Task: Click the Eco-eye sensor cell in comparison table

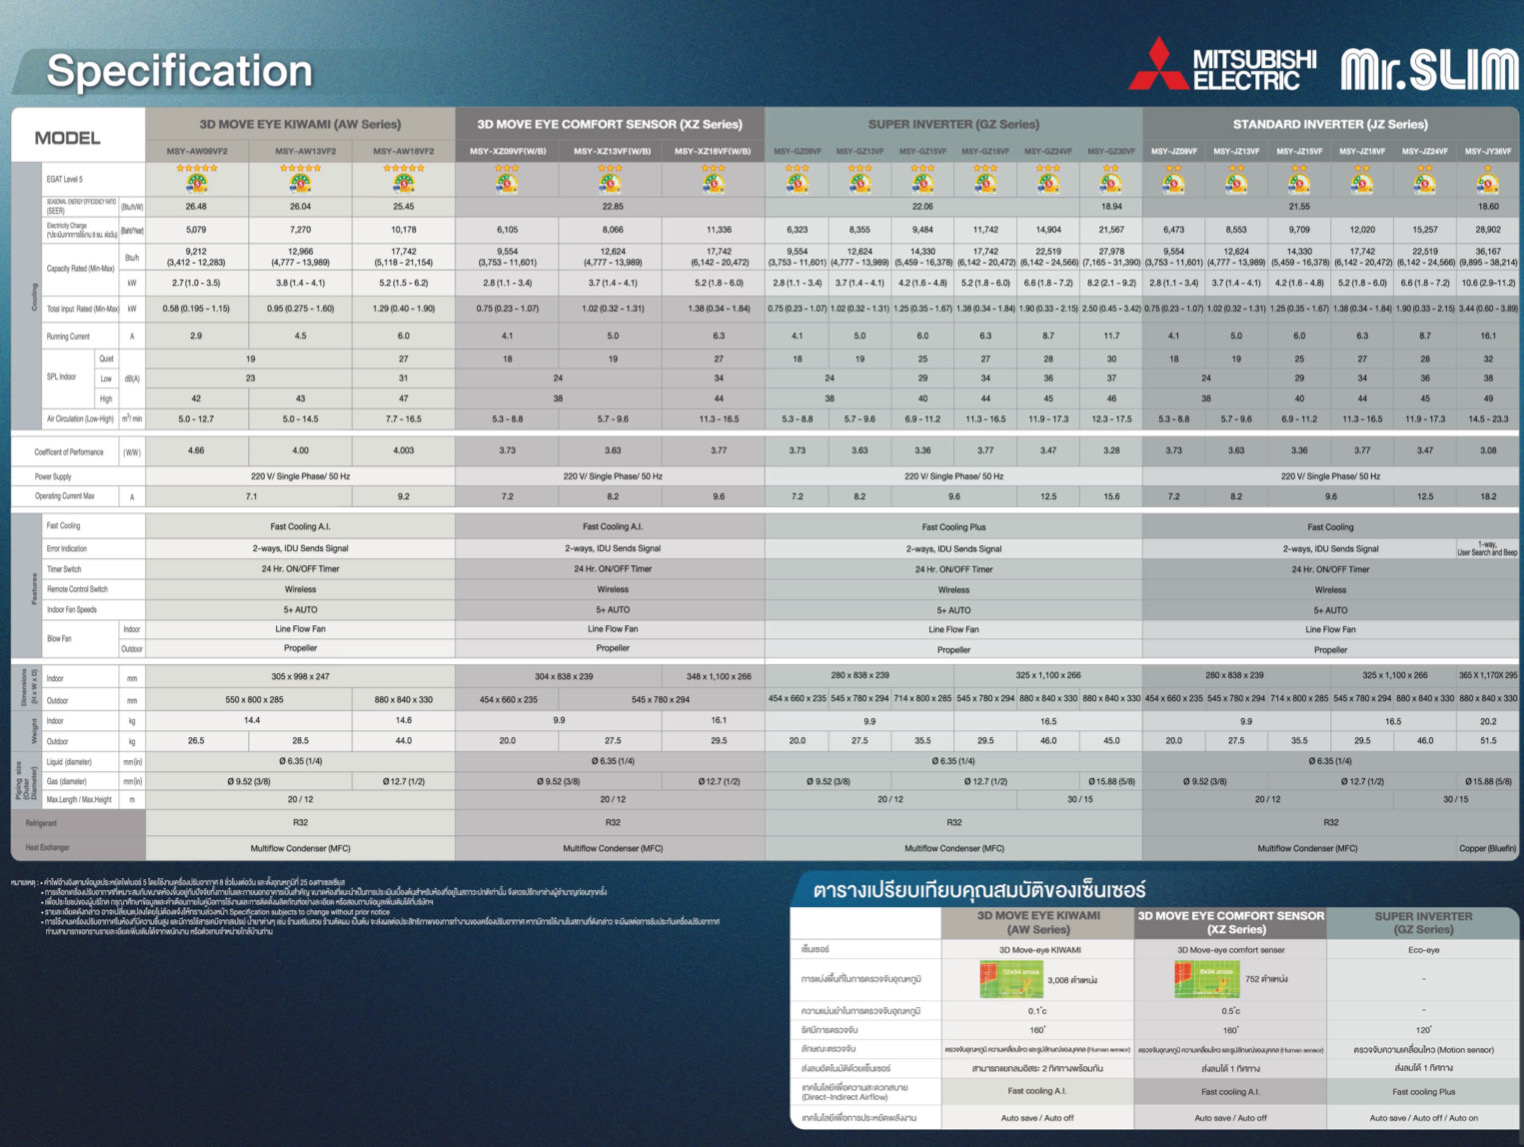Action: tap(1423, 950)
